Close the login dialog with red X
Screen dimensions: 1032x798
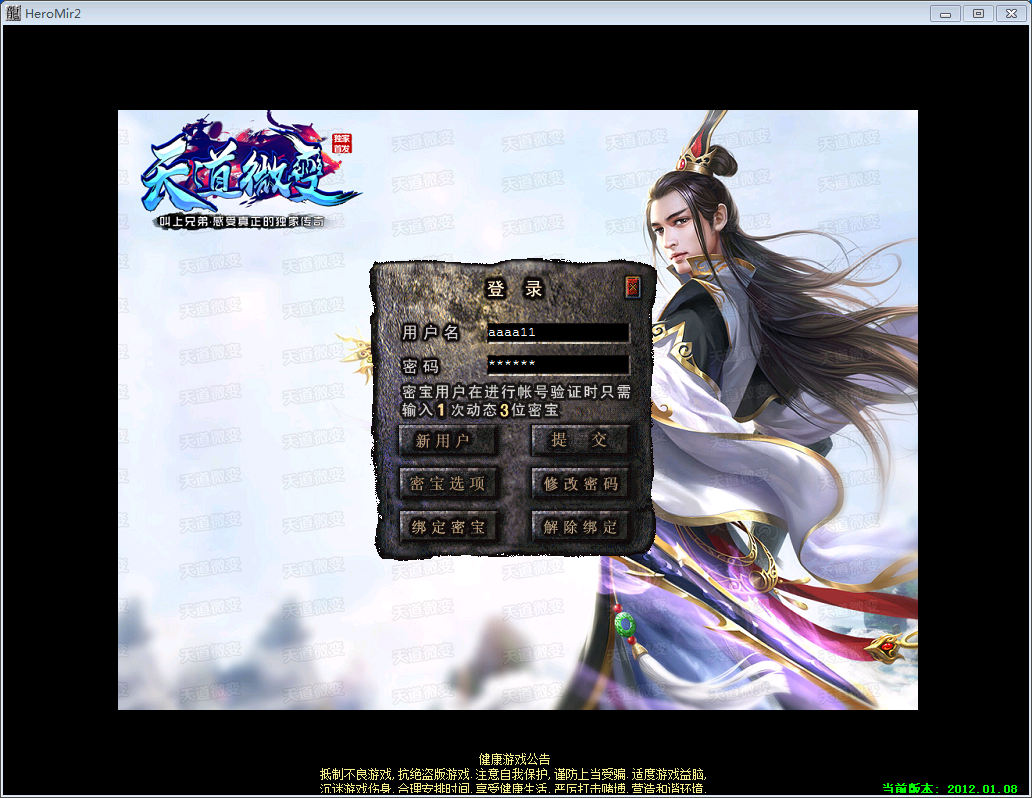[632, 287]
